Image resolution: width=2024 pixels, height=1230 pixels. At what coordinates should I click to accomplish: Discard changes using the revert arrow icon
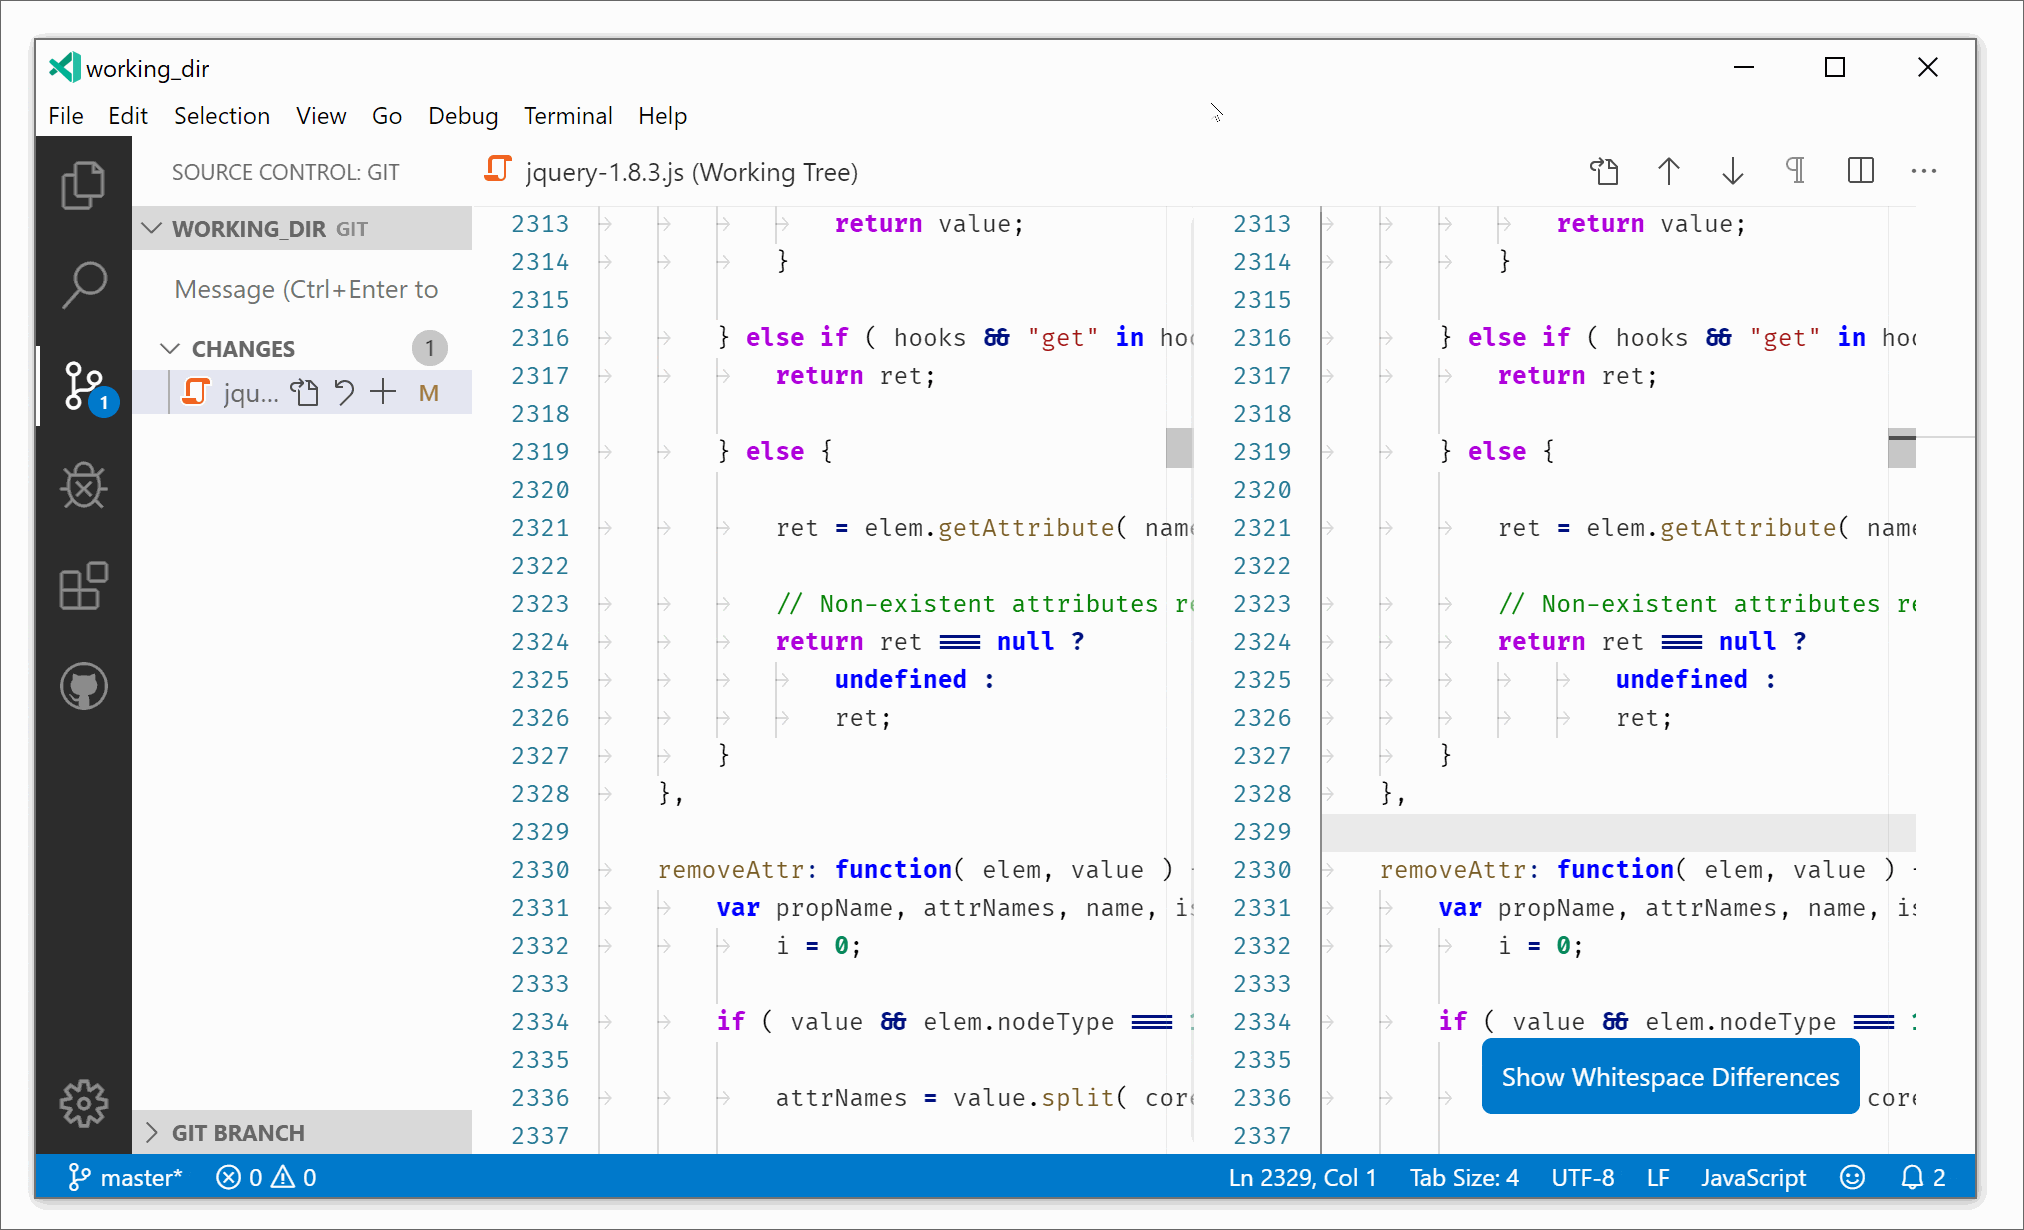pos(344,392)
